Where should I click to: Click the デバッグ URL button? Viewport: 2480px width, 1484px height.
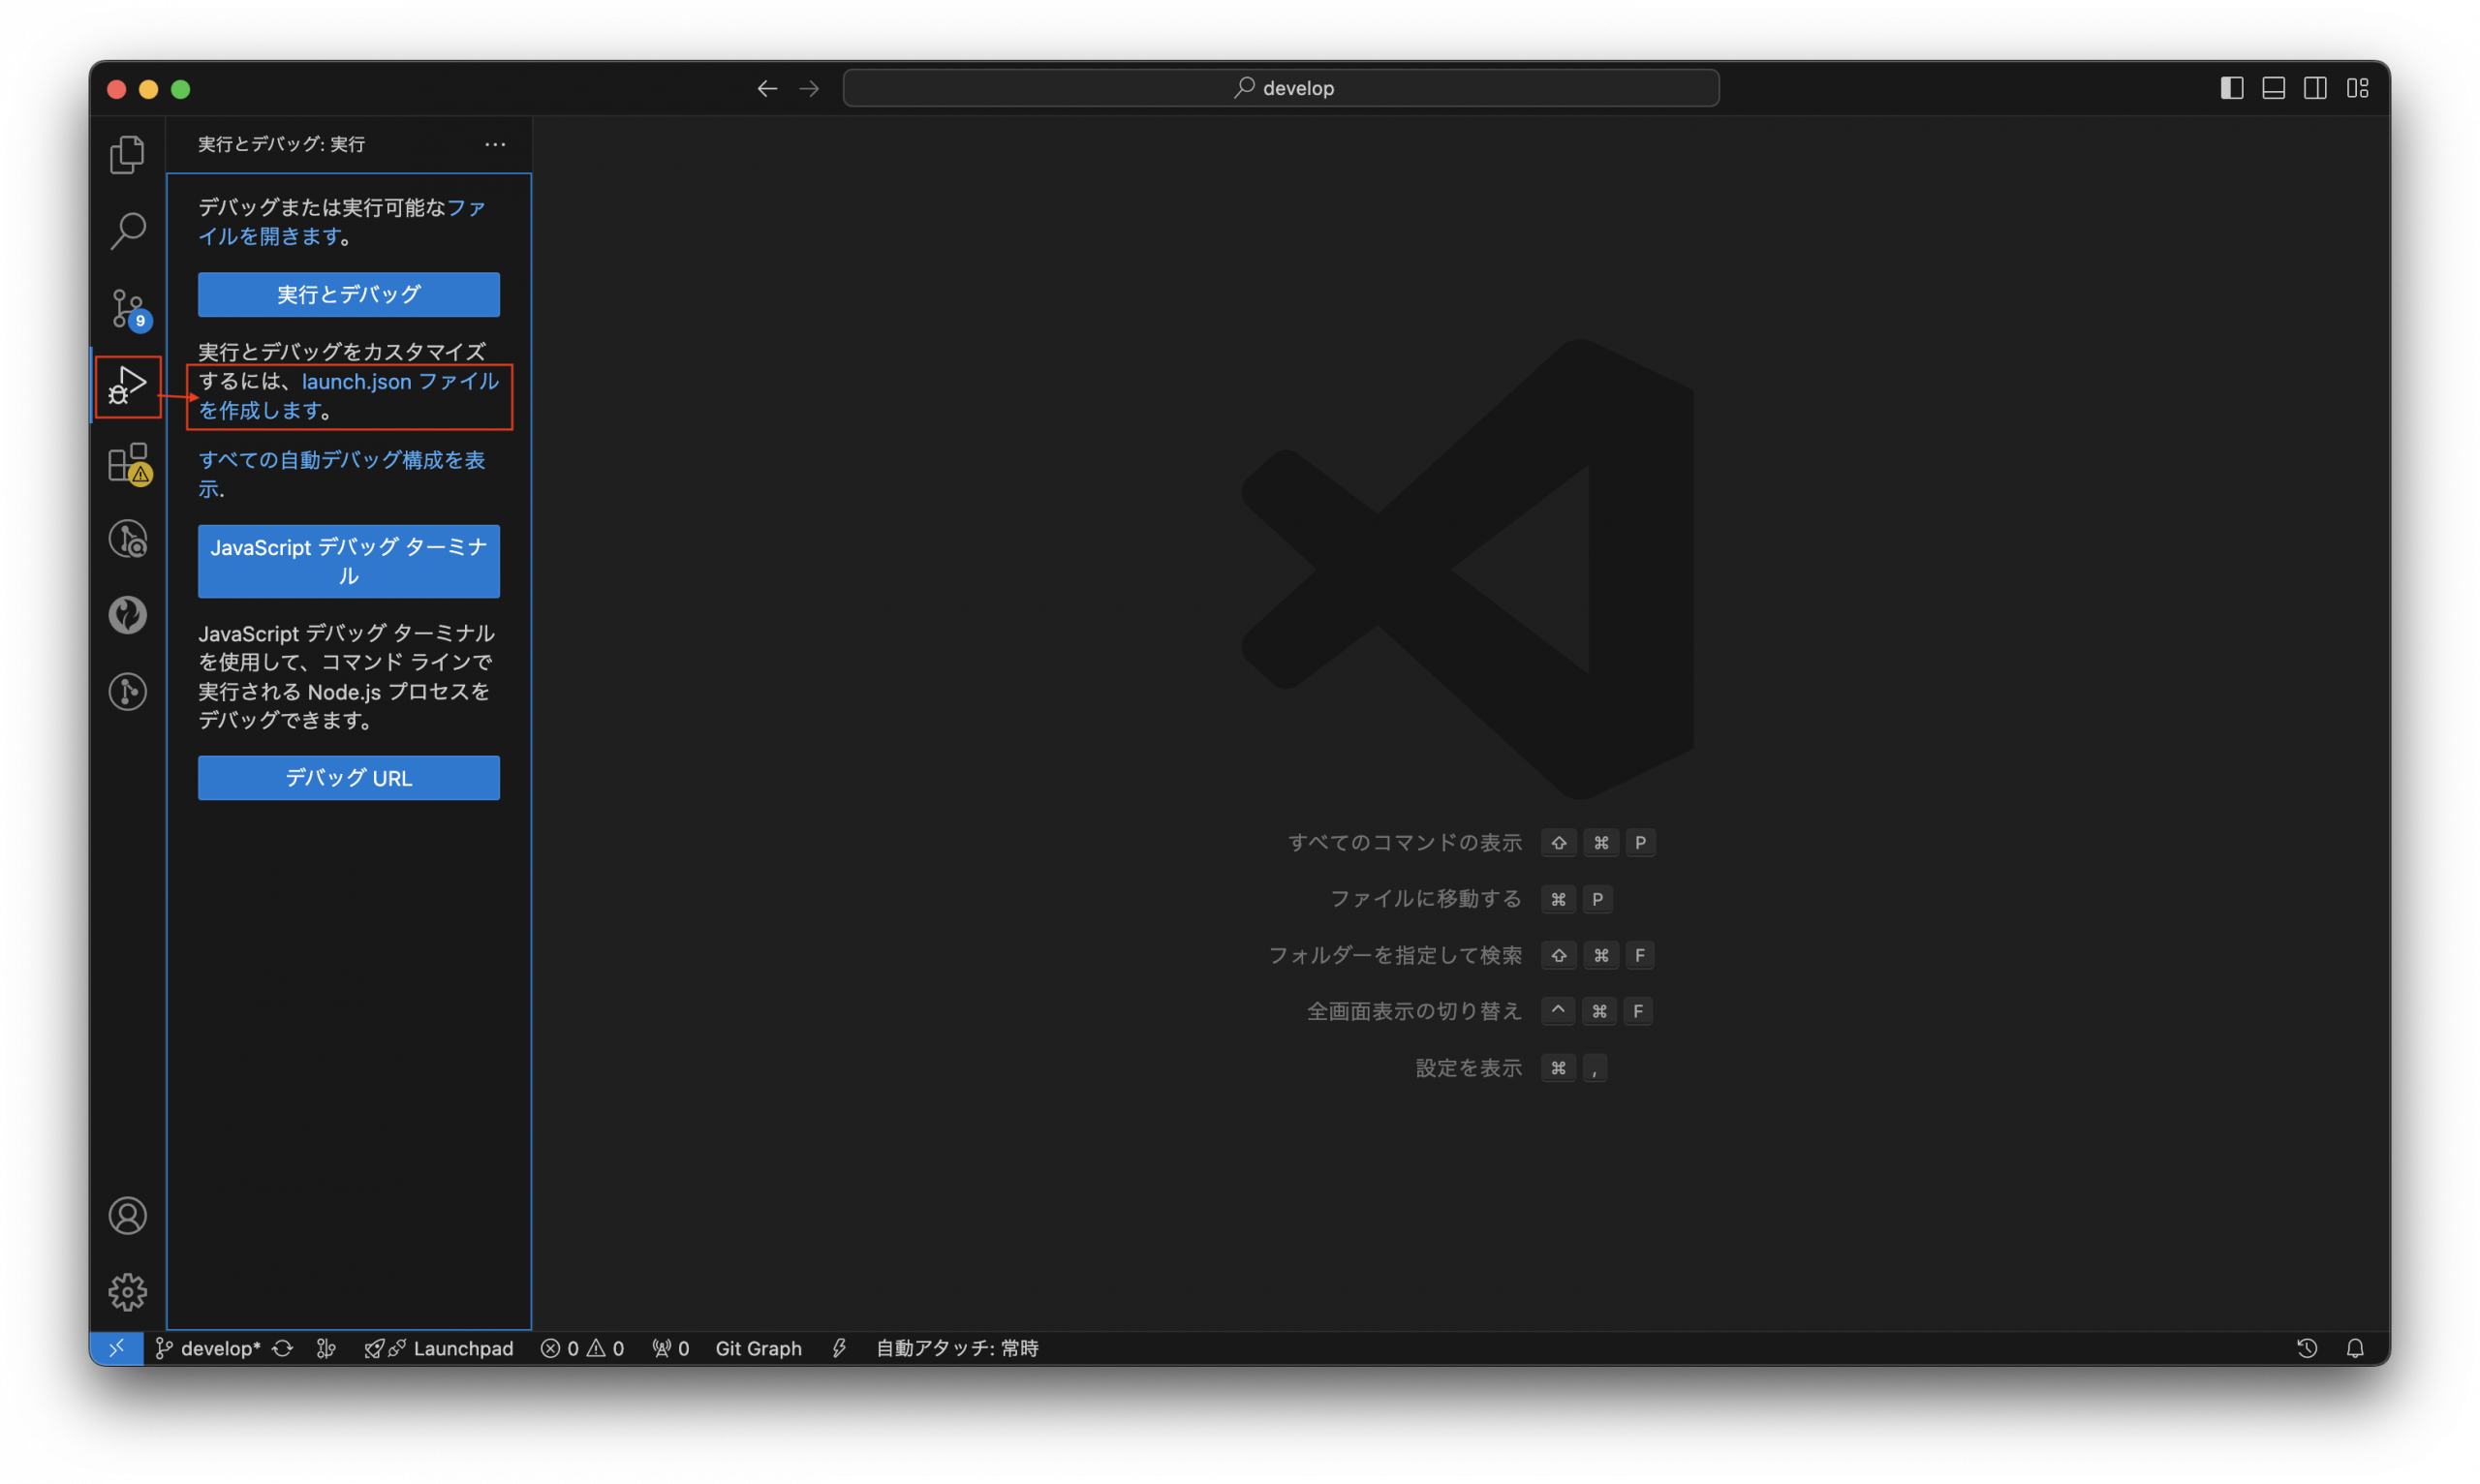coord(349,778)
